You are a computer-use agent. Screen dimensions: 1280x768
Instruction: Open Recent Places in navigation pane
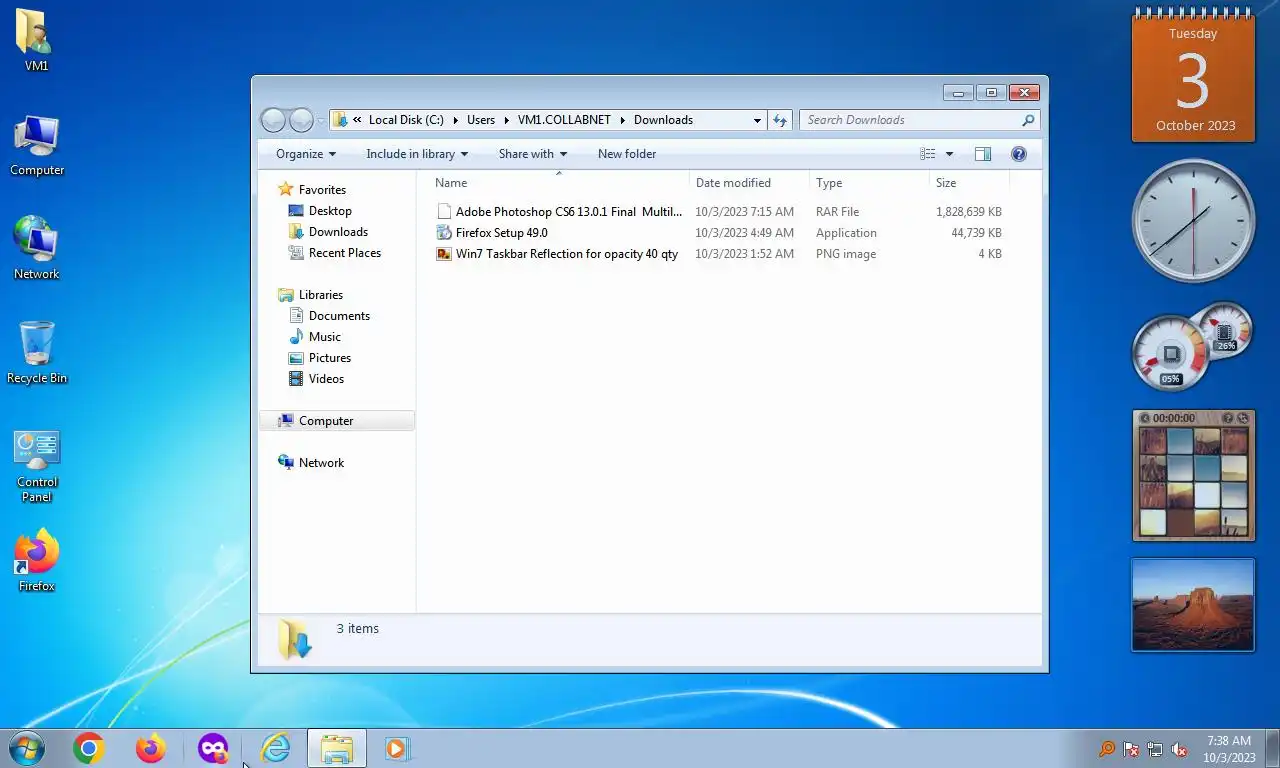point(345,253)
